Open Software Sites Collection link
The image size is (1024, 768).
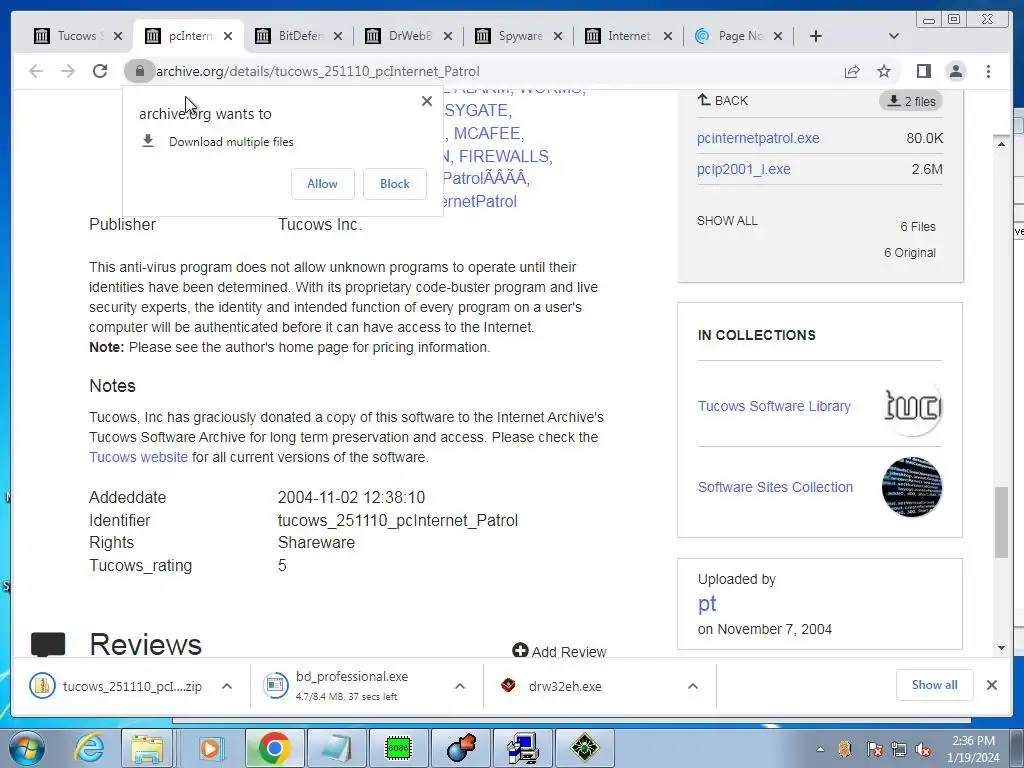[x=775, y=487]
